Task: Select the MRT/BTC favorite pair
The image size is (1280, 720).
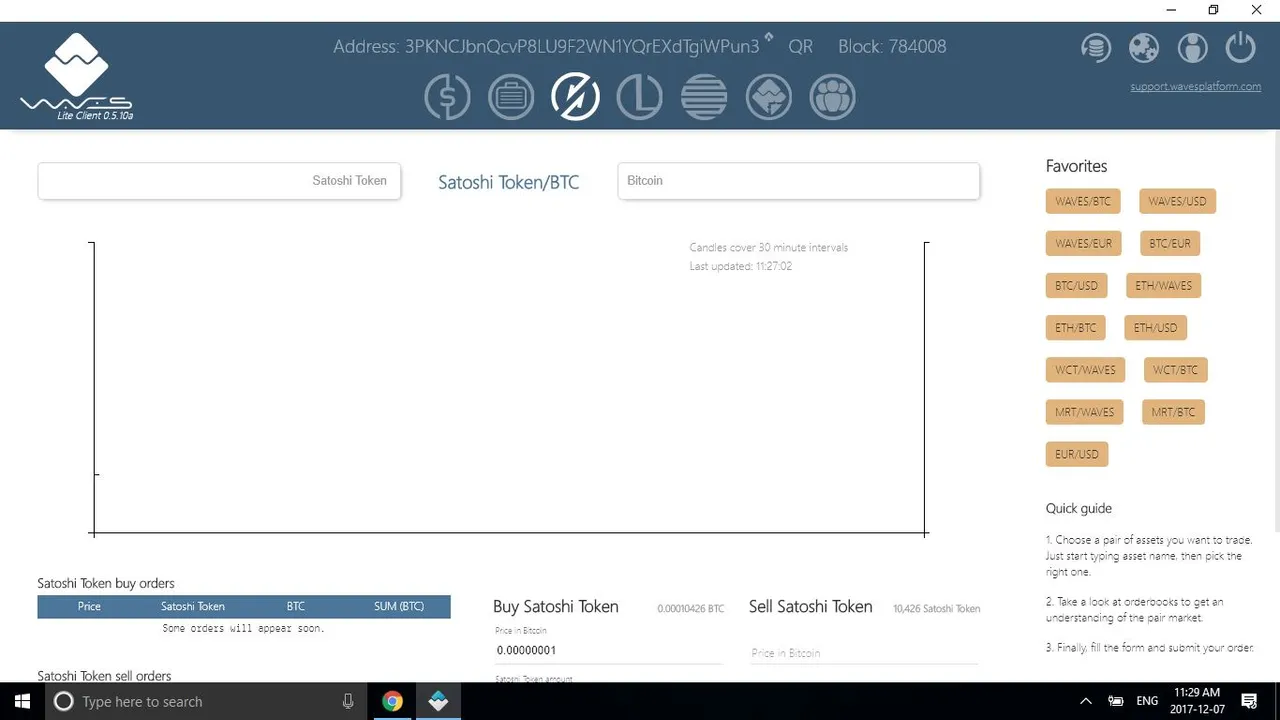Action: [x=1174, y=412]
